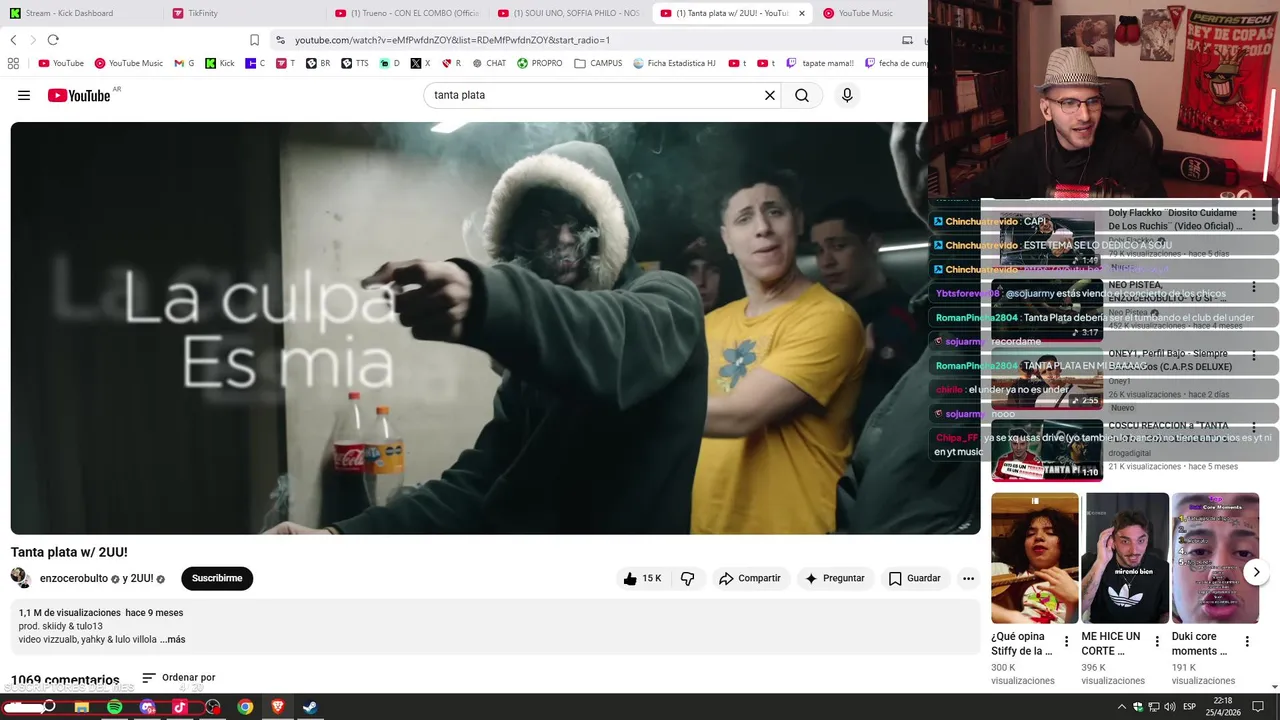Open the YouTube Music bookmark
The image size is (1280, 720).
click(x=129, y=63)
